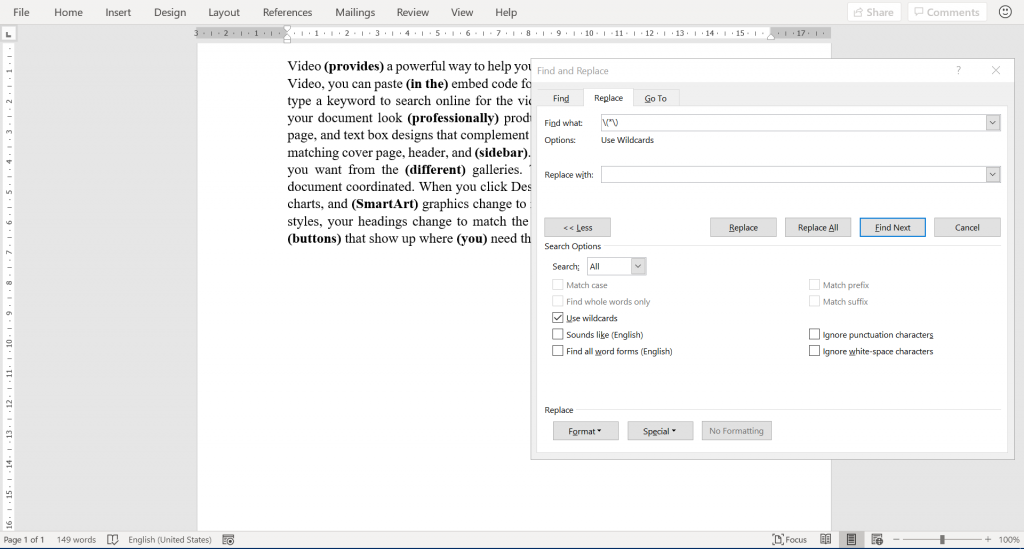
Task: Switch to the Go To tab
Action: pyautogui.click(x=655, y=98)
